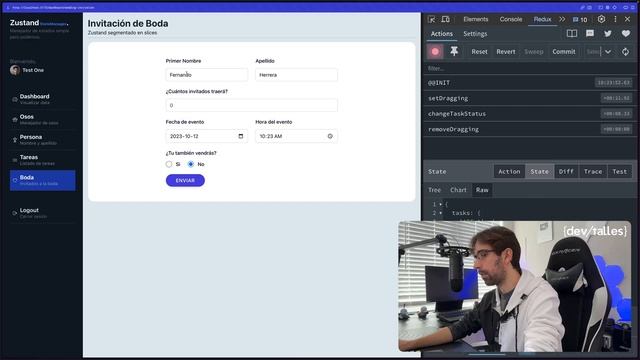Show state as Raw

(482, 190)
